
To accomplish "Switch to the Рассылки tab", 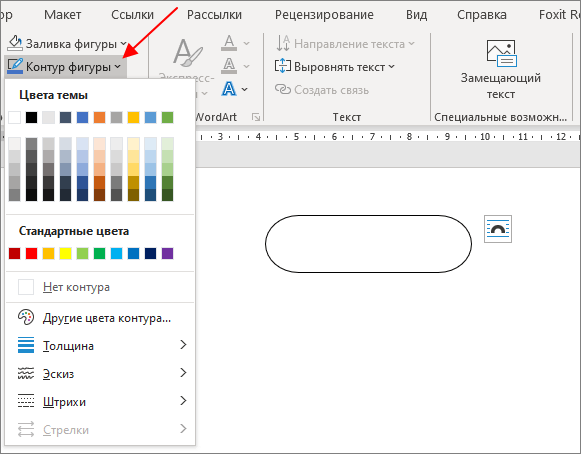I will point(214,14).
